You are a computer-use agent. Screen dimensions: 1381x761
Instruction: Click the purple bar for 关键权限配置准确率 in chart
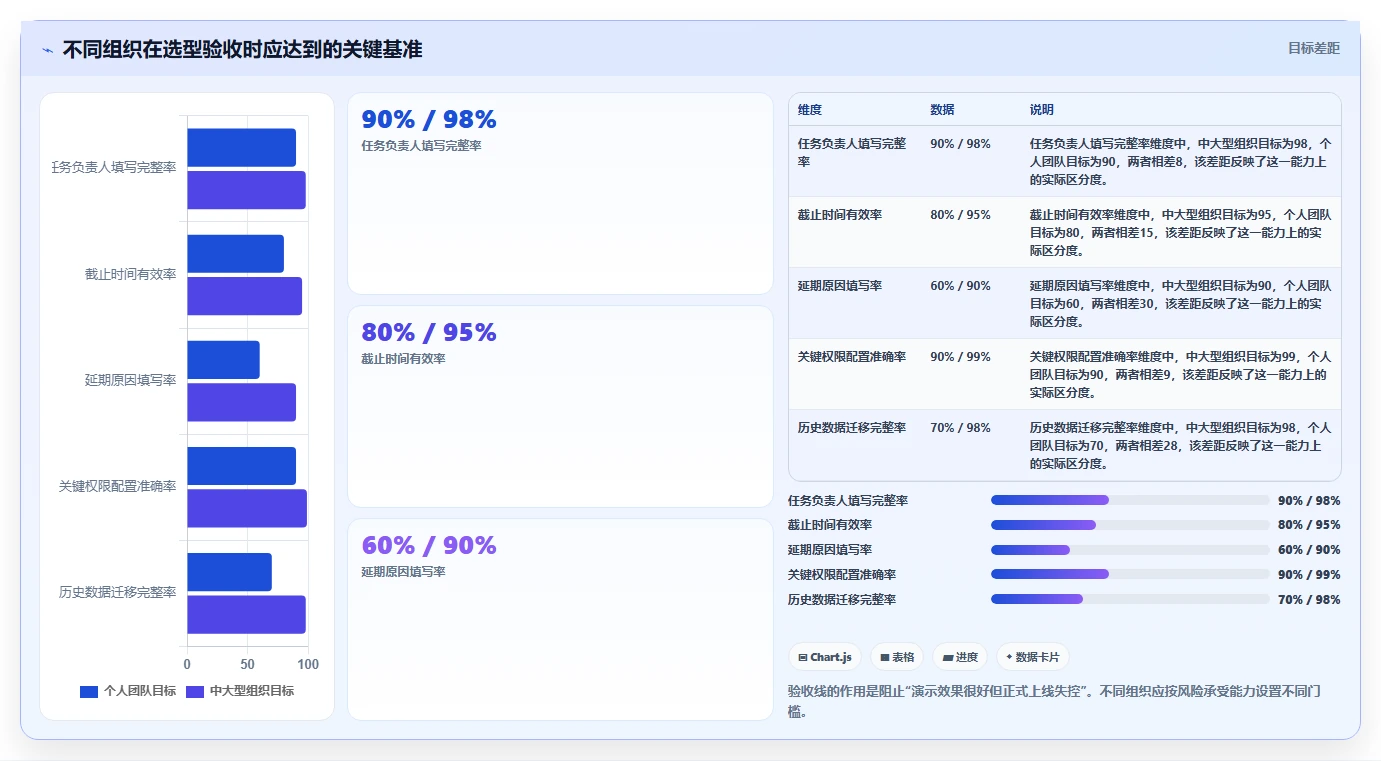pyautogui.click(x=247, y=508)
